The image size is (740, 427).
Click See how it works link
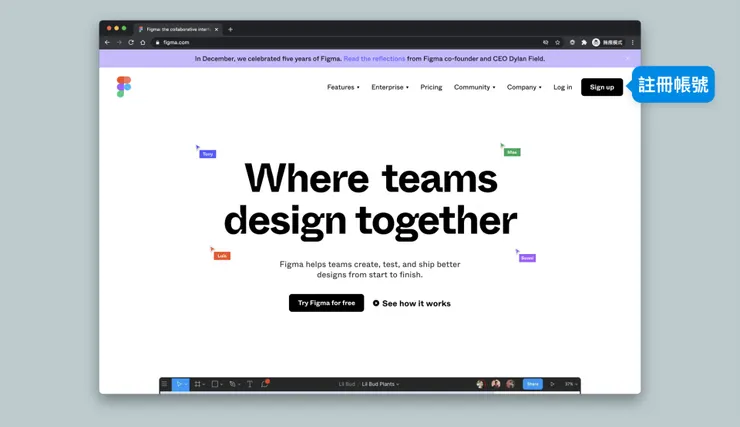click(416, 303)
